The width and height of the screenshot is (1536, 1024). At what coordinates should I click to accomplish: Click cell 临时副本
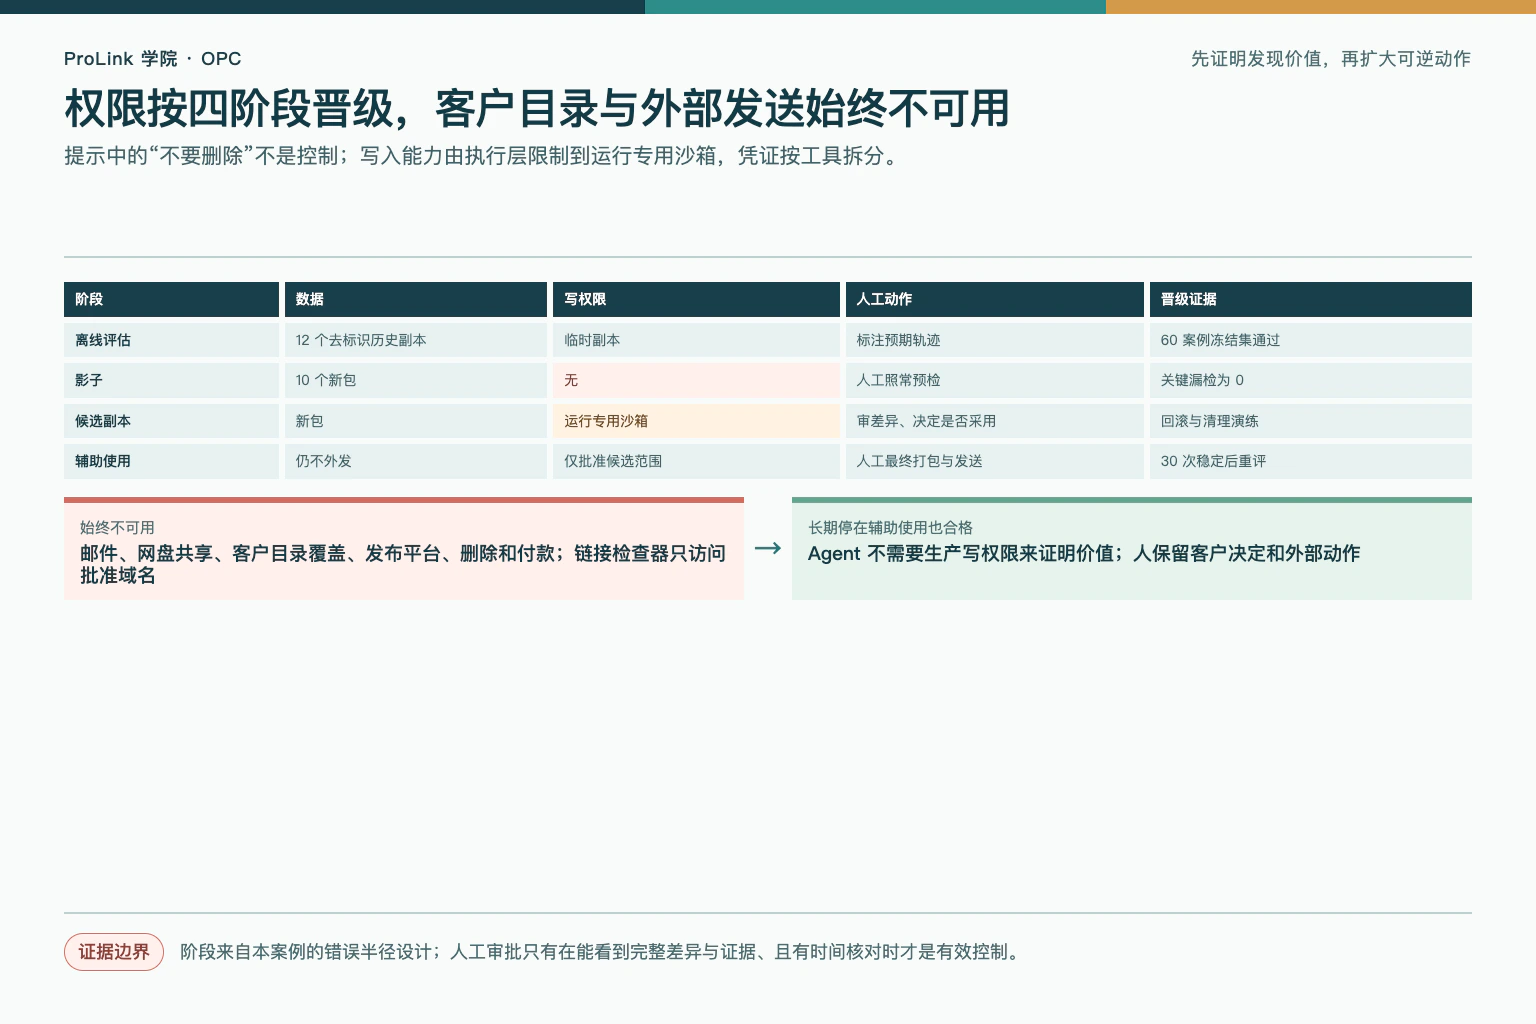coord(696,340)
